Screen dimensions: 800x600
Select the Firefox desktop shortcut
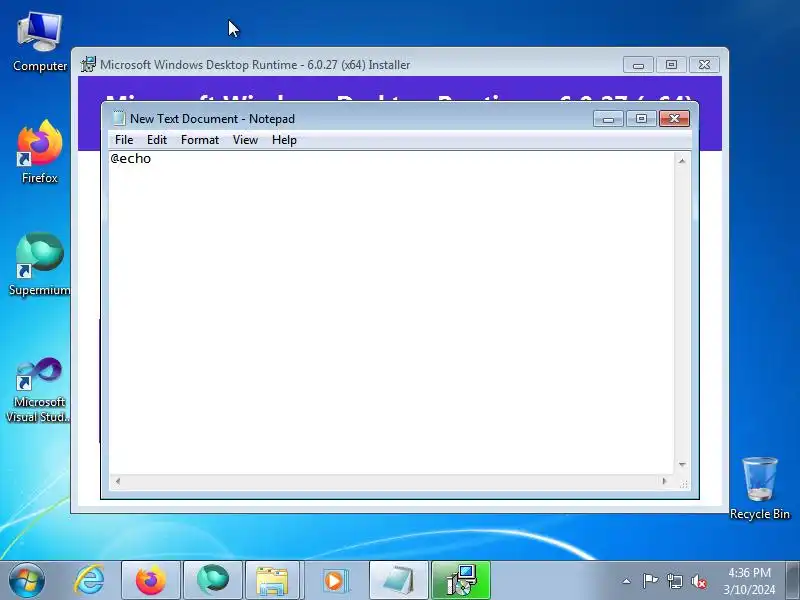[x=40, y=152]
